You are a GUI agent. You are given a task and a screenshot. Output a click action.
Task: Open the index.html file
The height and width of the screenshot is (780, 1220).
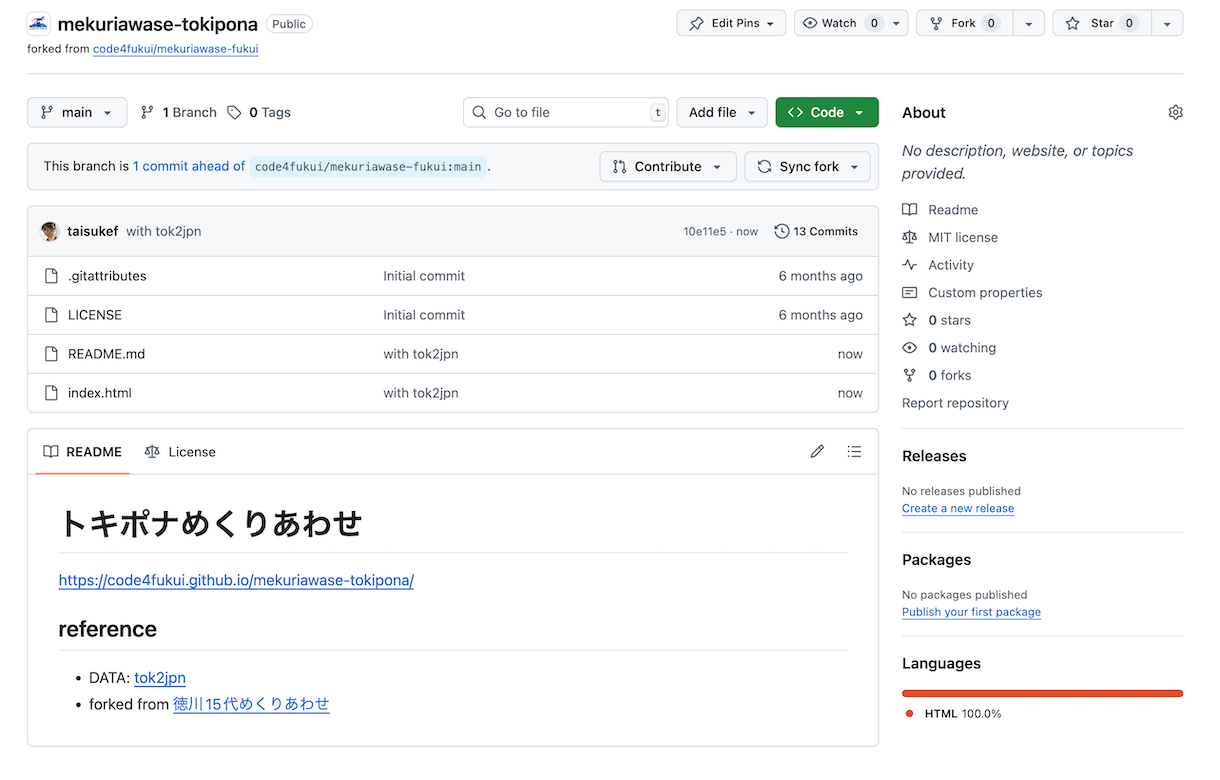pyautogui.click(x=100, y=393)
